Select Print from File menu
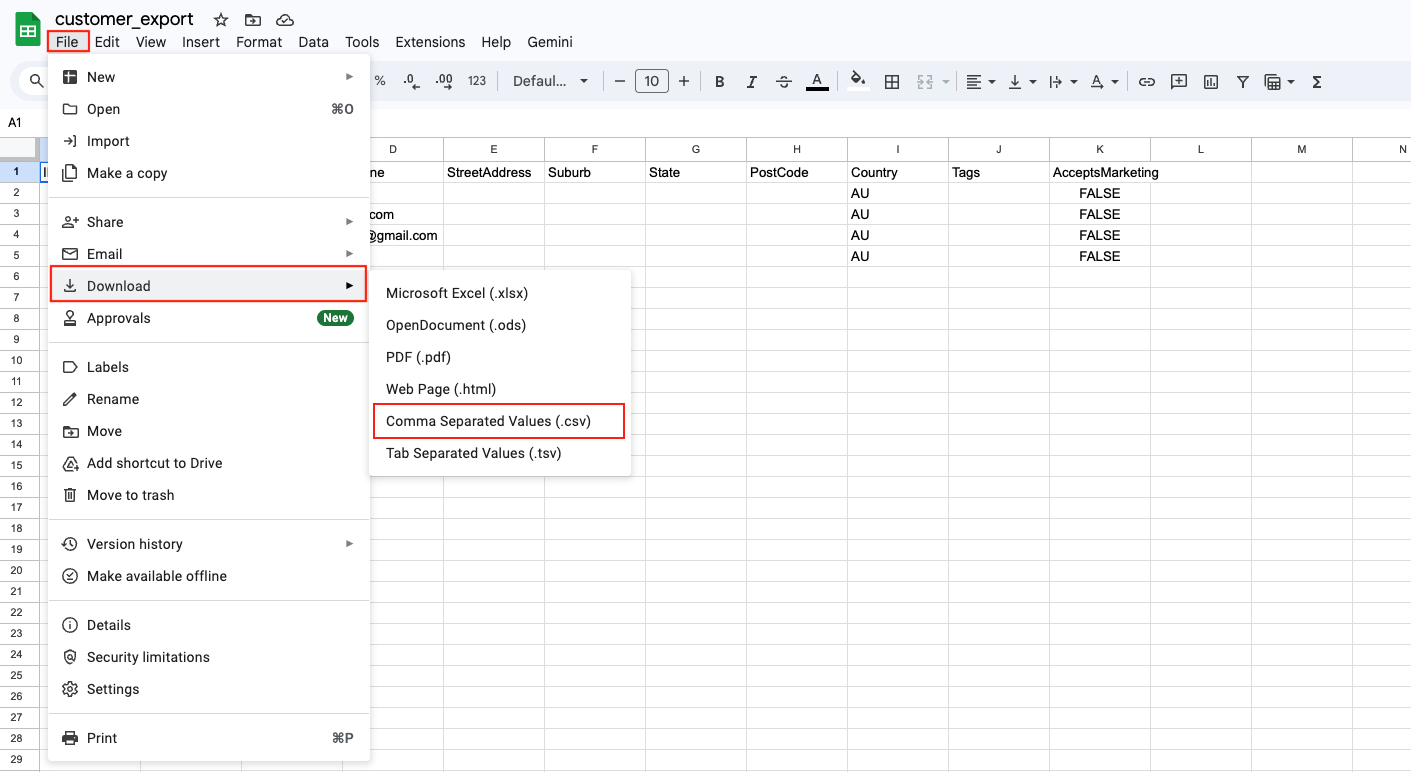The image size is (1411, 772). [209, 738]
